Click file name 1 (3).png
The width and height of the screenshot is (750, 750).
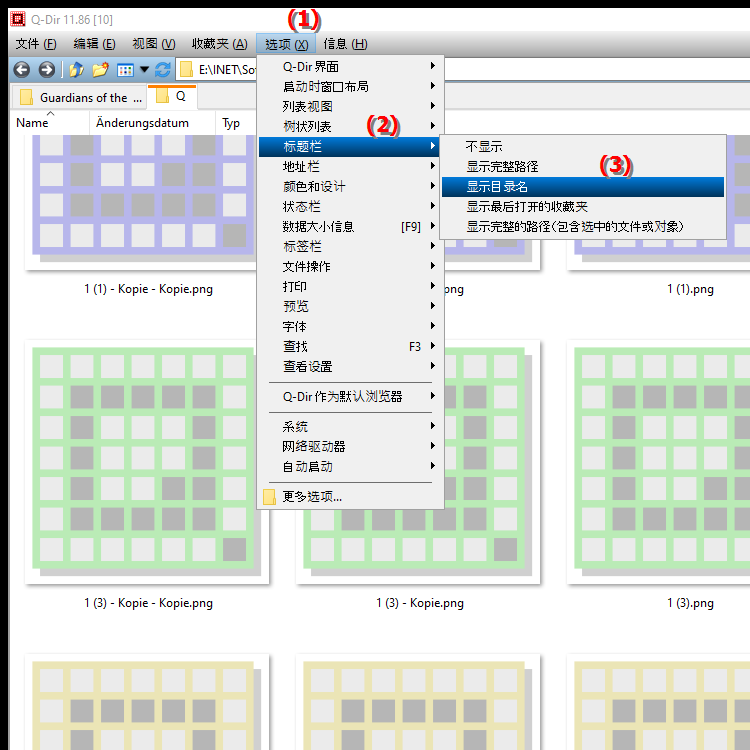point(690,603)
